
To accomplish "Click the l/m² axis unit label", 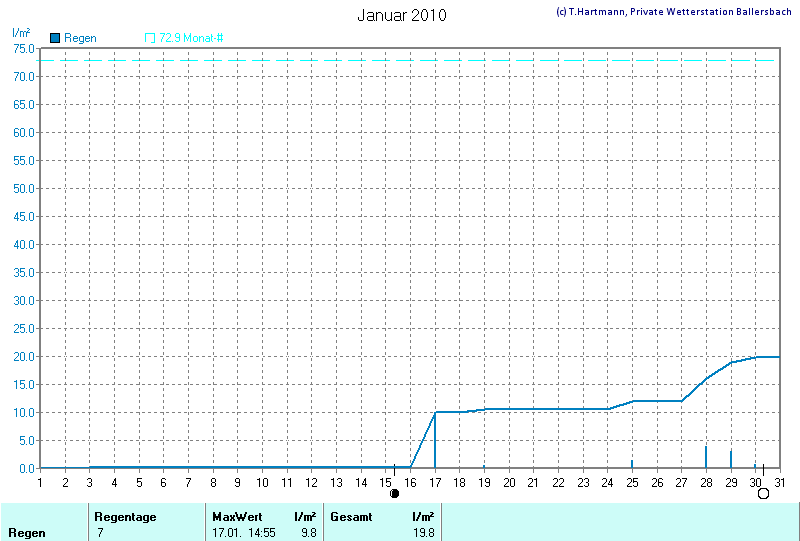I will pos(21,33).
